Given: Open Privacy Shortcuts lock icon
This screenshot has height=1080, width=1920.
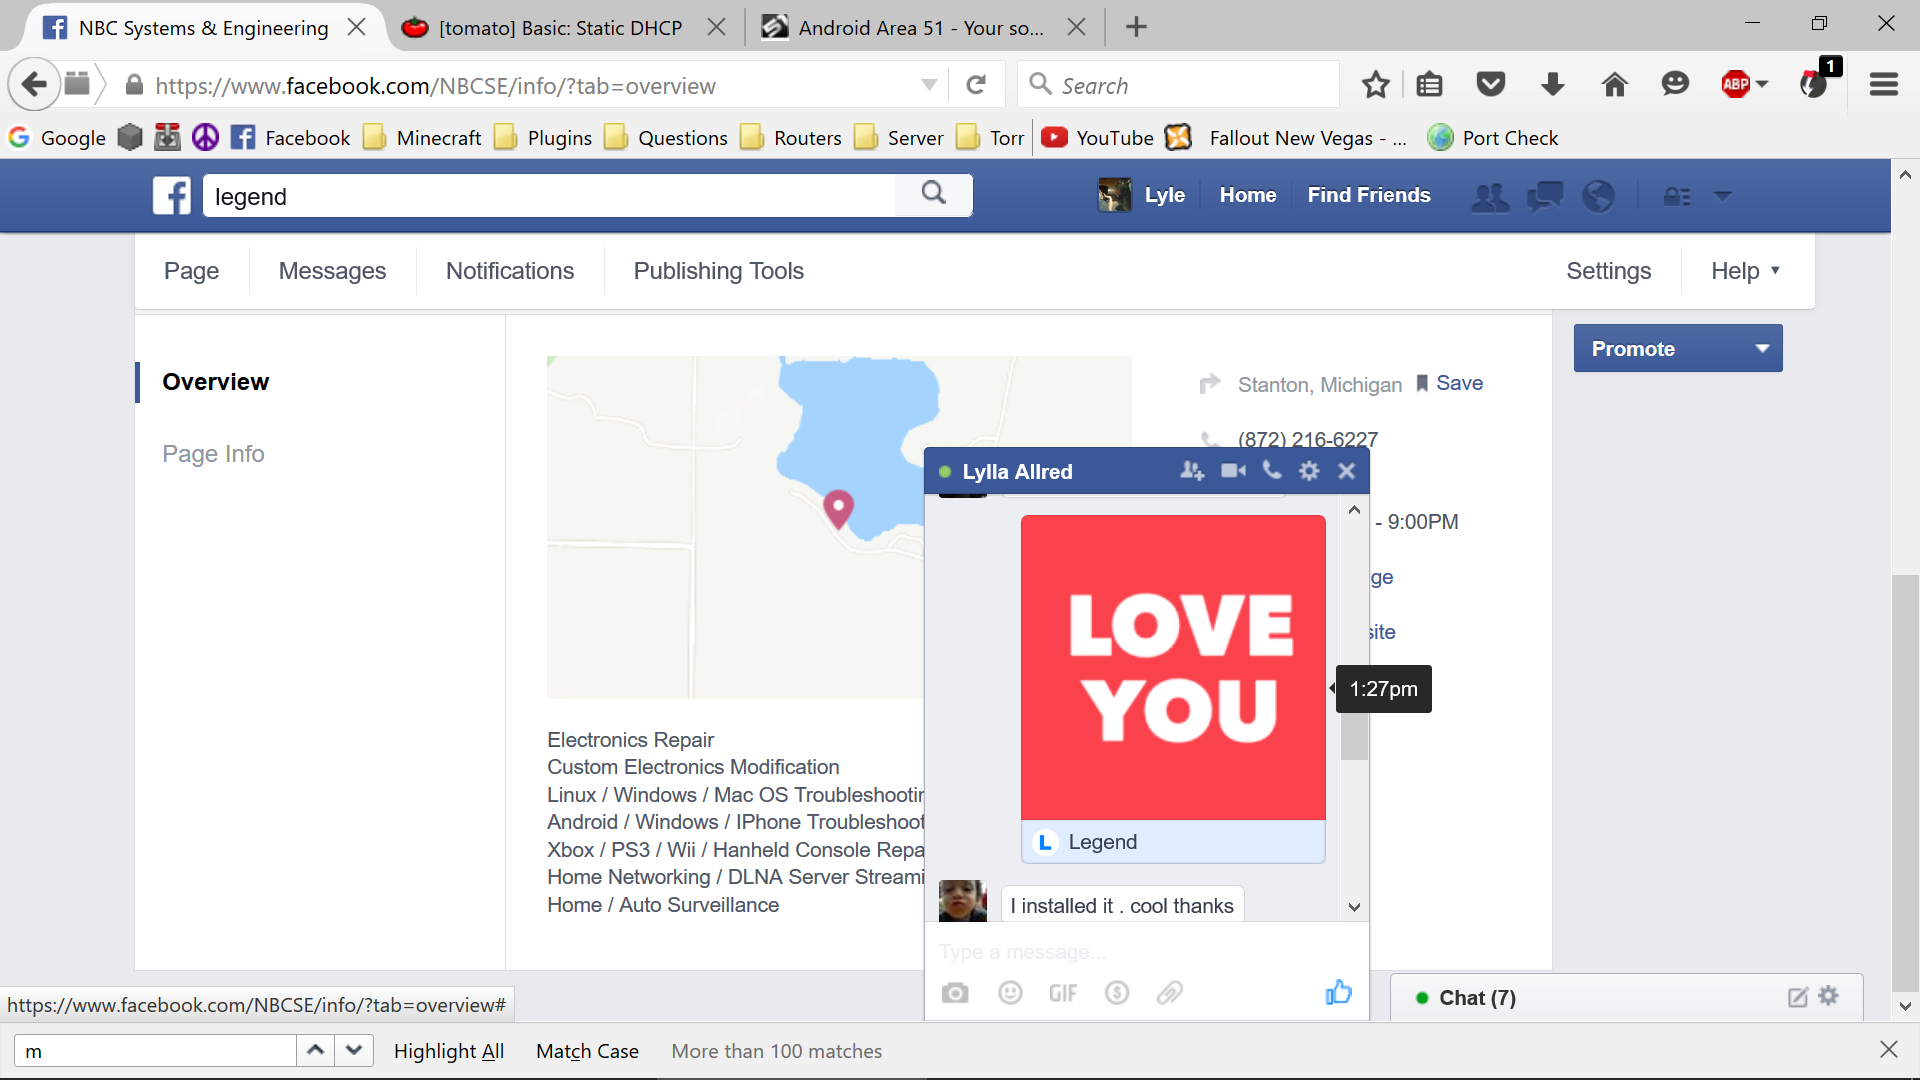Looking at the screenshot, I should [1677, 196].
